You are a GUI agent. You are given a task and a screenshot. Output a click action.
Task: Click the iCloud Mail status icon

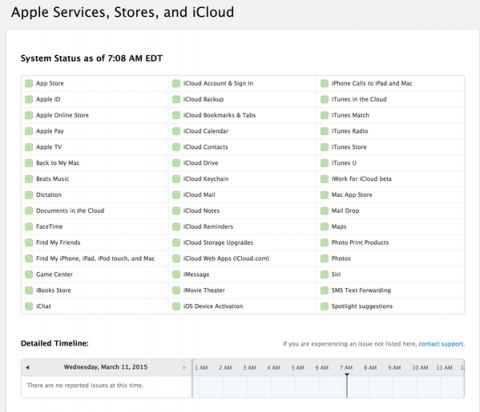pos(176,195)
